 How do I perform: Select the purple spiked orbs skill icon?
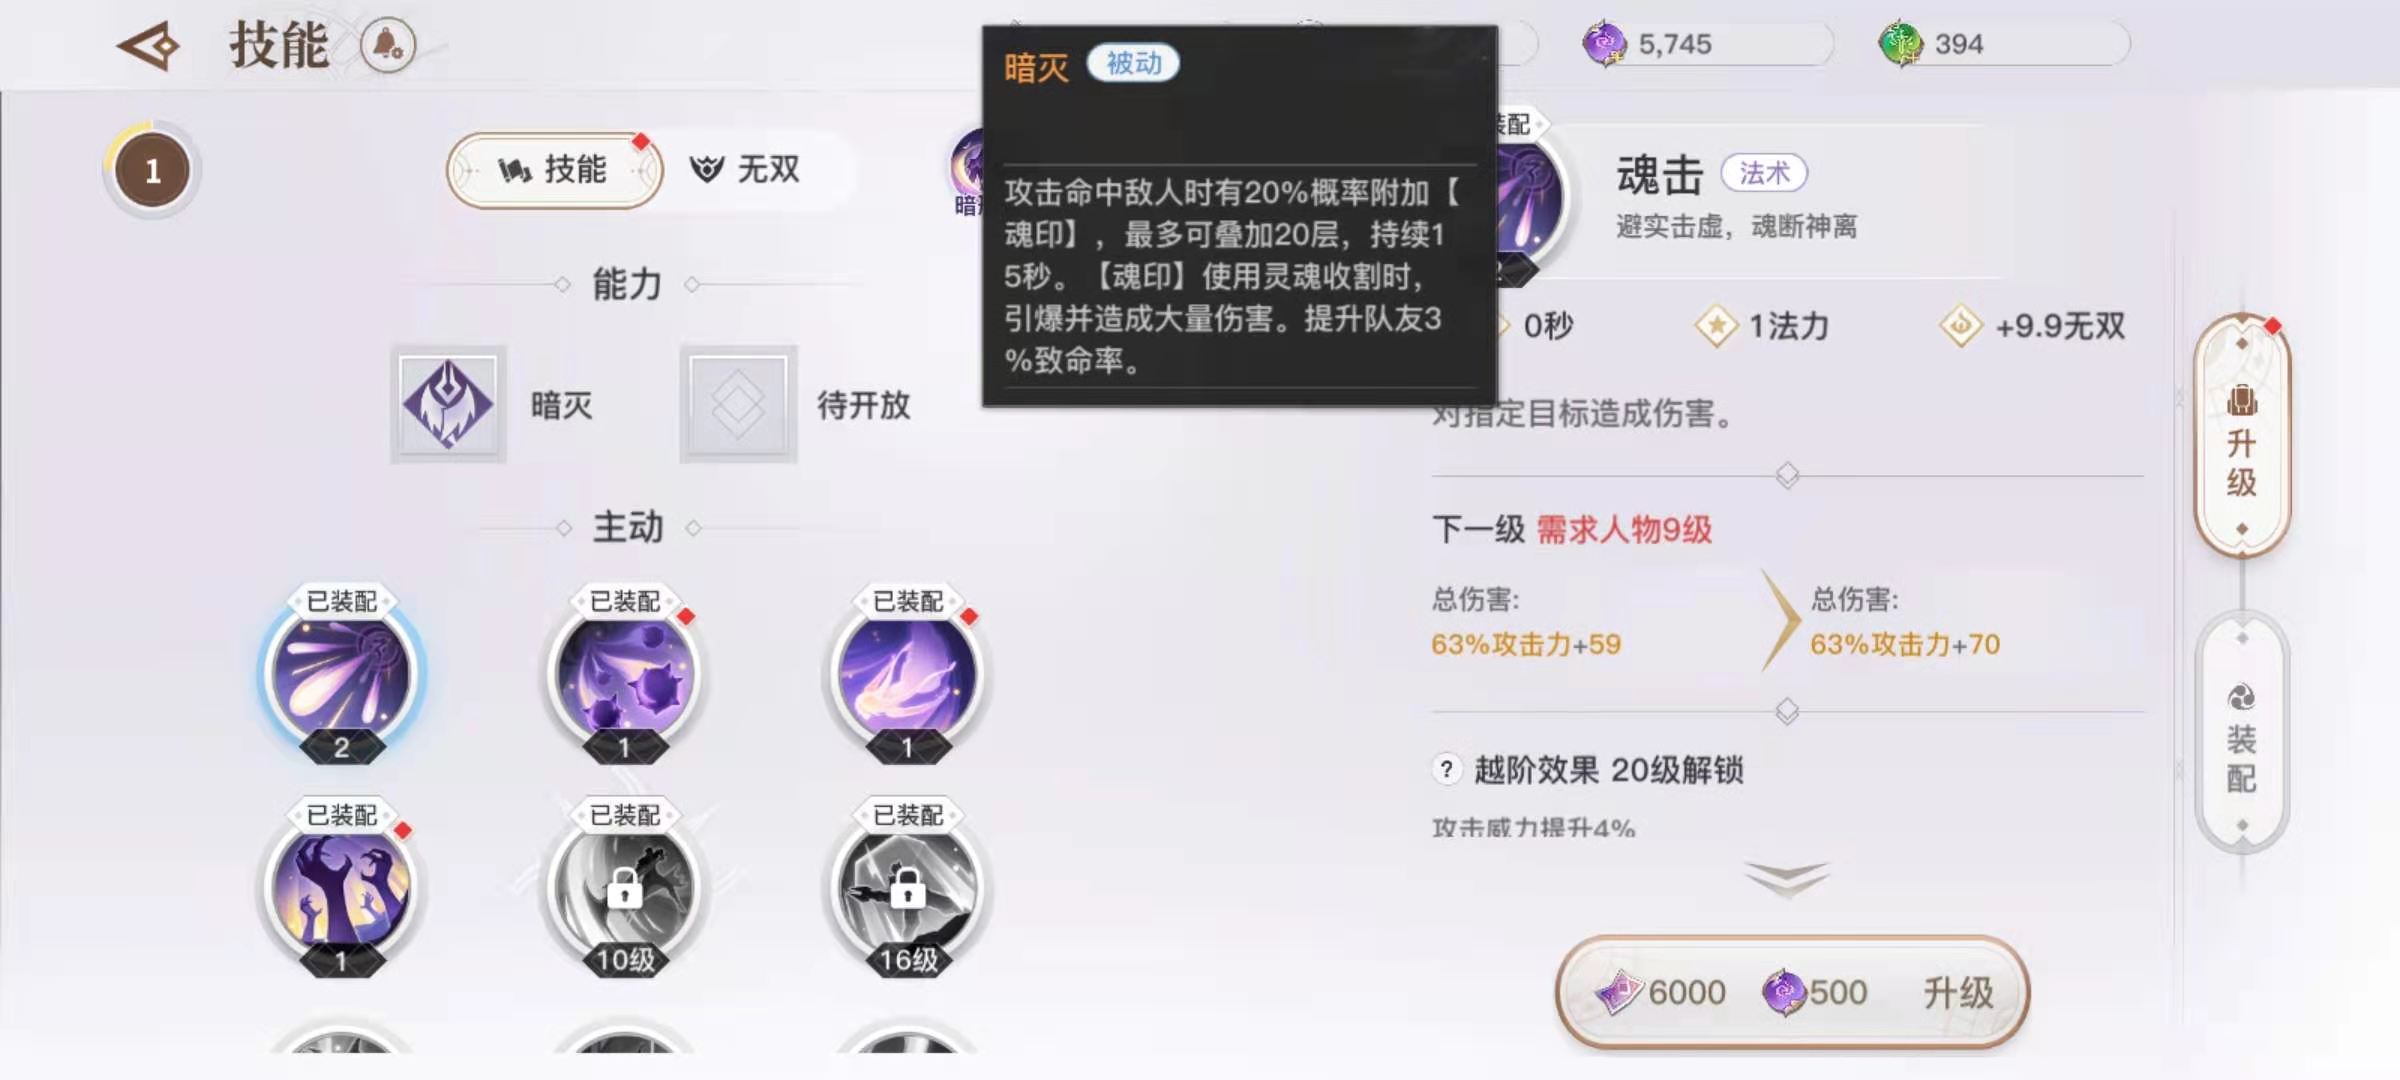624,675
